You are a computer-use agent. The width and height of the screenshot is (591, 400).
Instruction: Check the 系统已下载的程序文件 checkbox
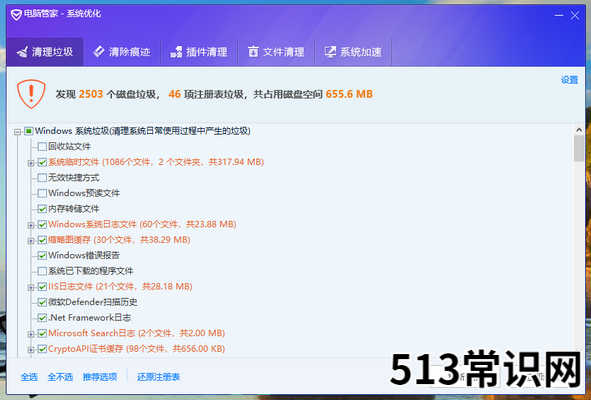[x=42, y=271]
